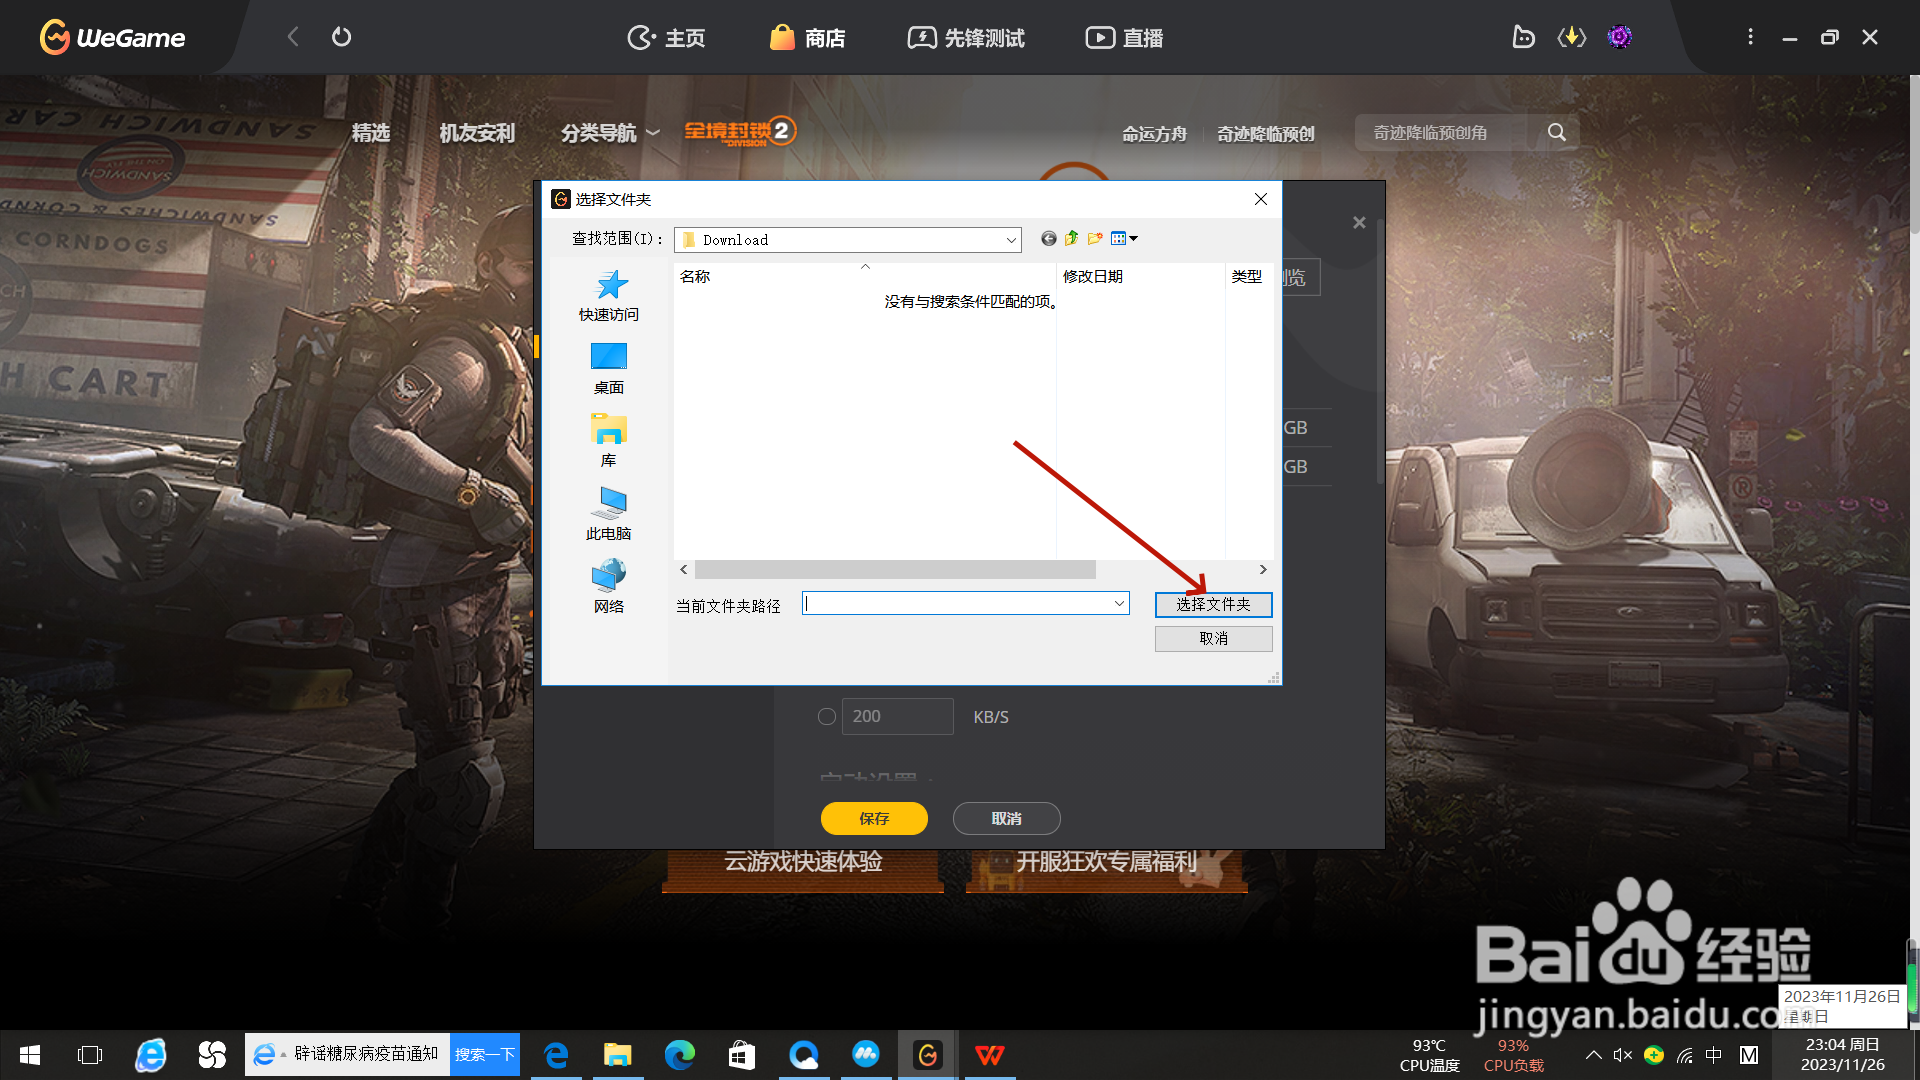Open the 主页 tab
The image size is (1920, 1080).
[666, 38]
